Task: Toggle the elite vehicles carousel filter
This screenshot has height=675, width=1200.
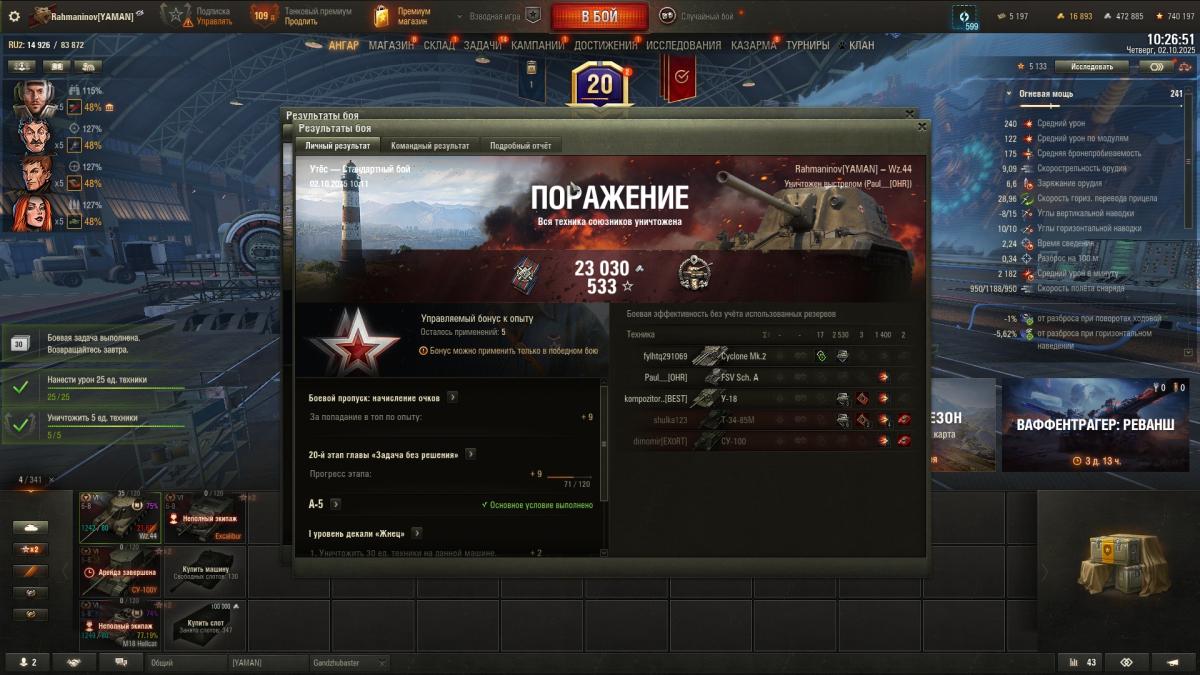Action: (30, 571)
